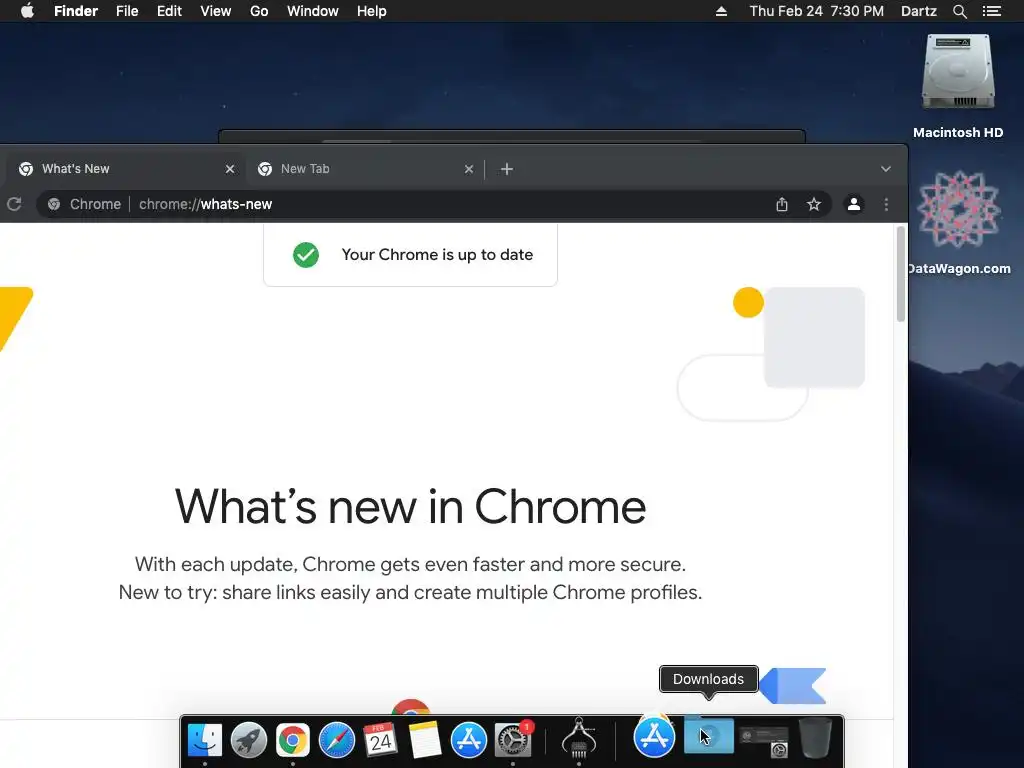The height and width of the screenshot is (768, 1024).
Task: Bring the window behind Chrome forward
Action: pyautogui.click(x=511, y=136)
